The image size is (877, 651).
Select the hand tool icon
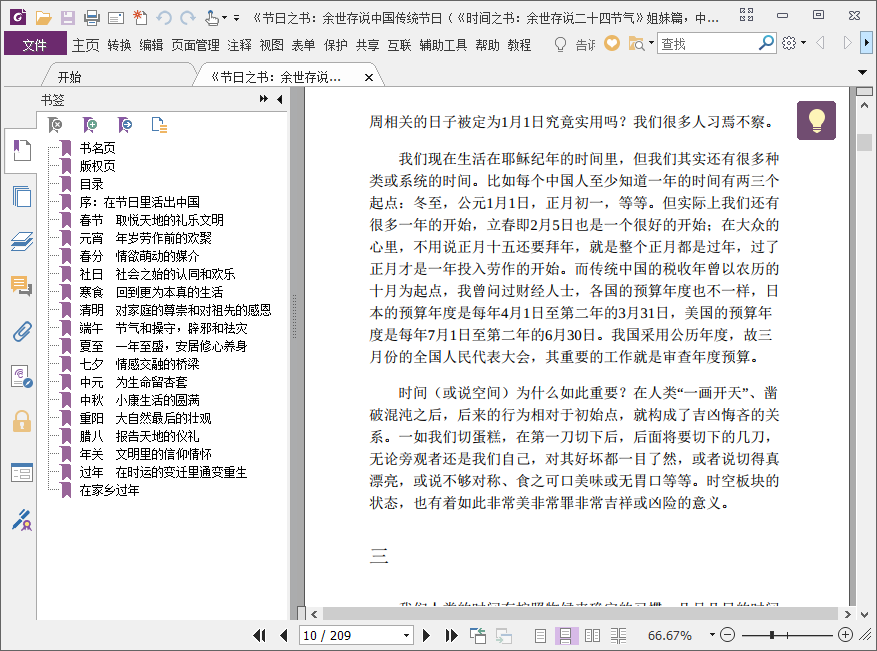click(x=211, y=18)
